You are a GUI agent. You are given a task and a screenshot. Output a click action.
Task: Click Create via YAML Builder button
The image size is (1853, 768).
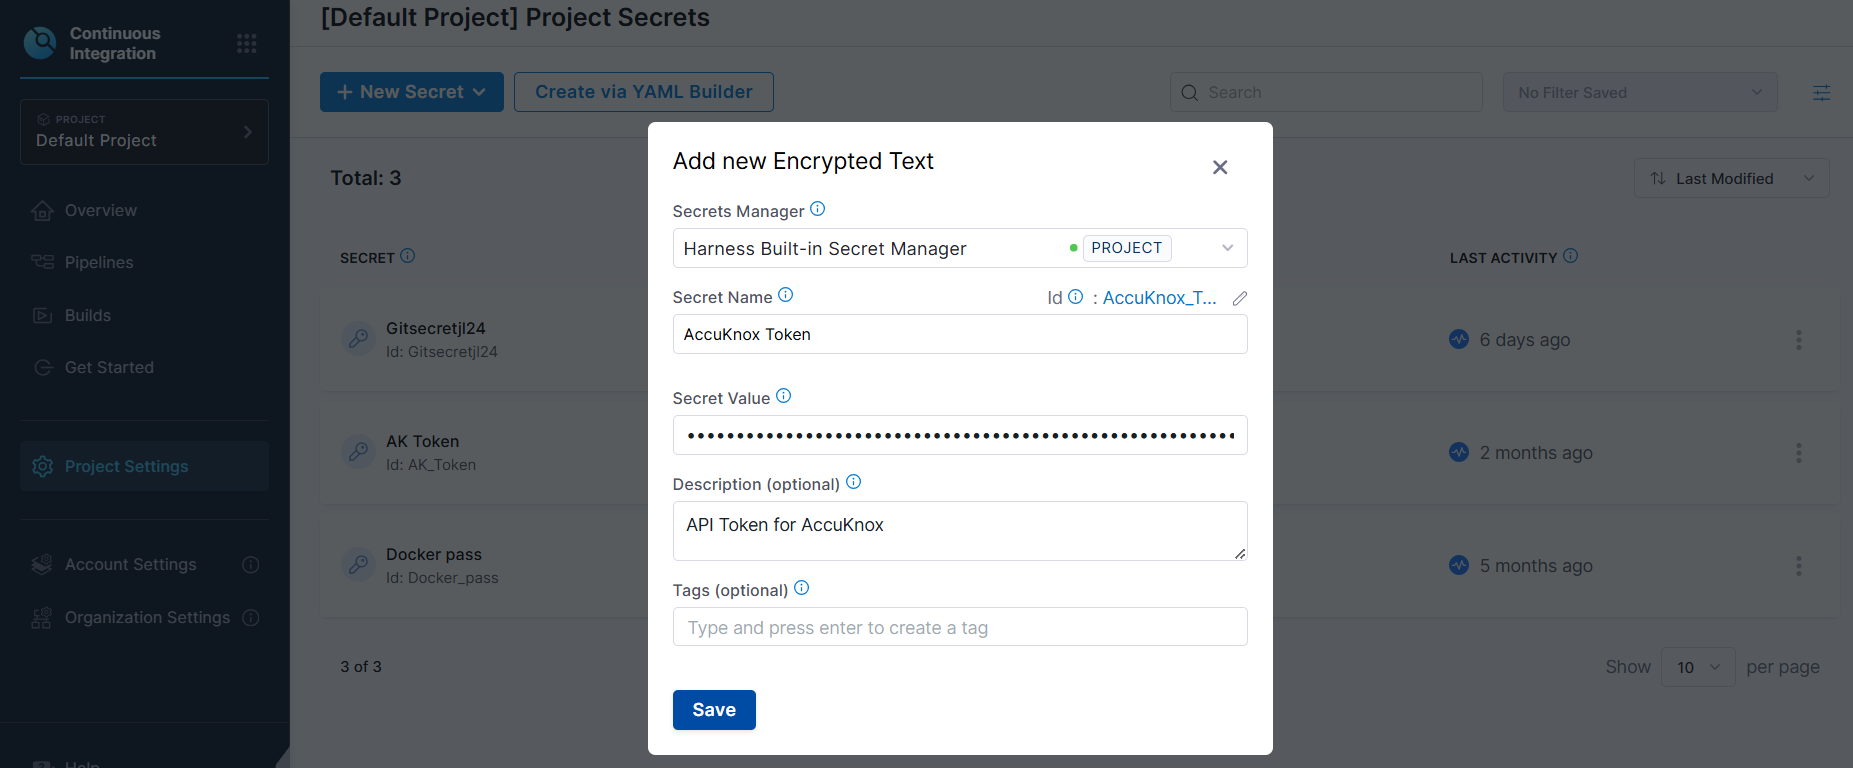(x=643, y=92)
